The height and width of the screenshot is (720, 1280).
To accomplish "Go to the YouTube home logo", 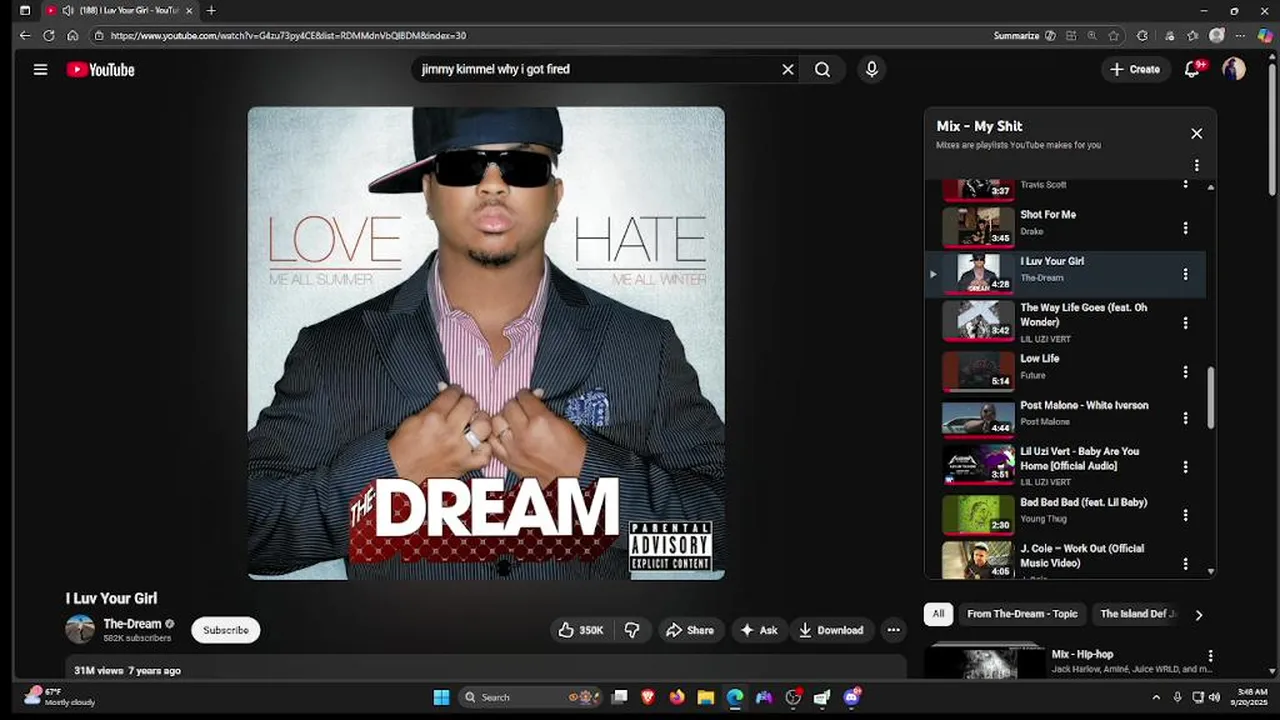I will click(x=100, y=69).
